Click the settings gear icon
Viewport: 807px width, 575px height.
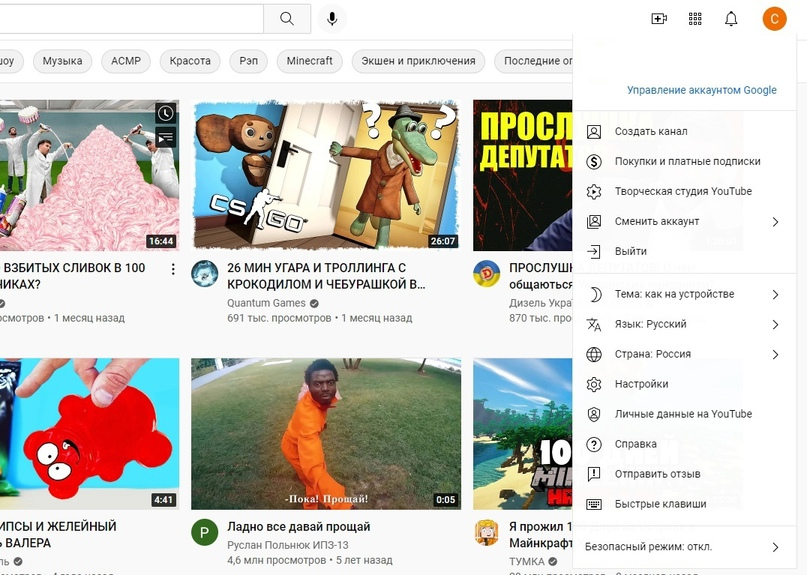point(594,384)
